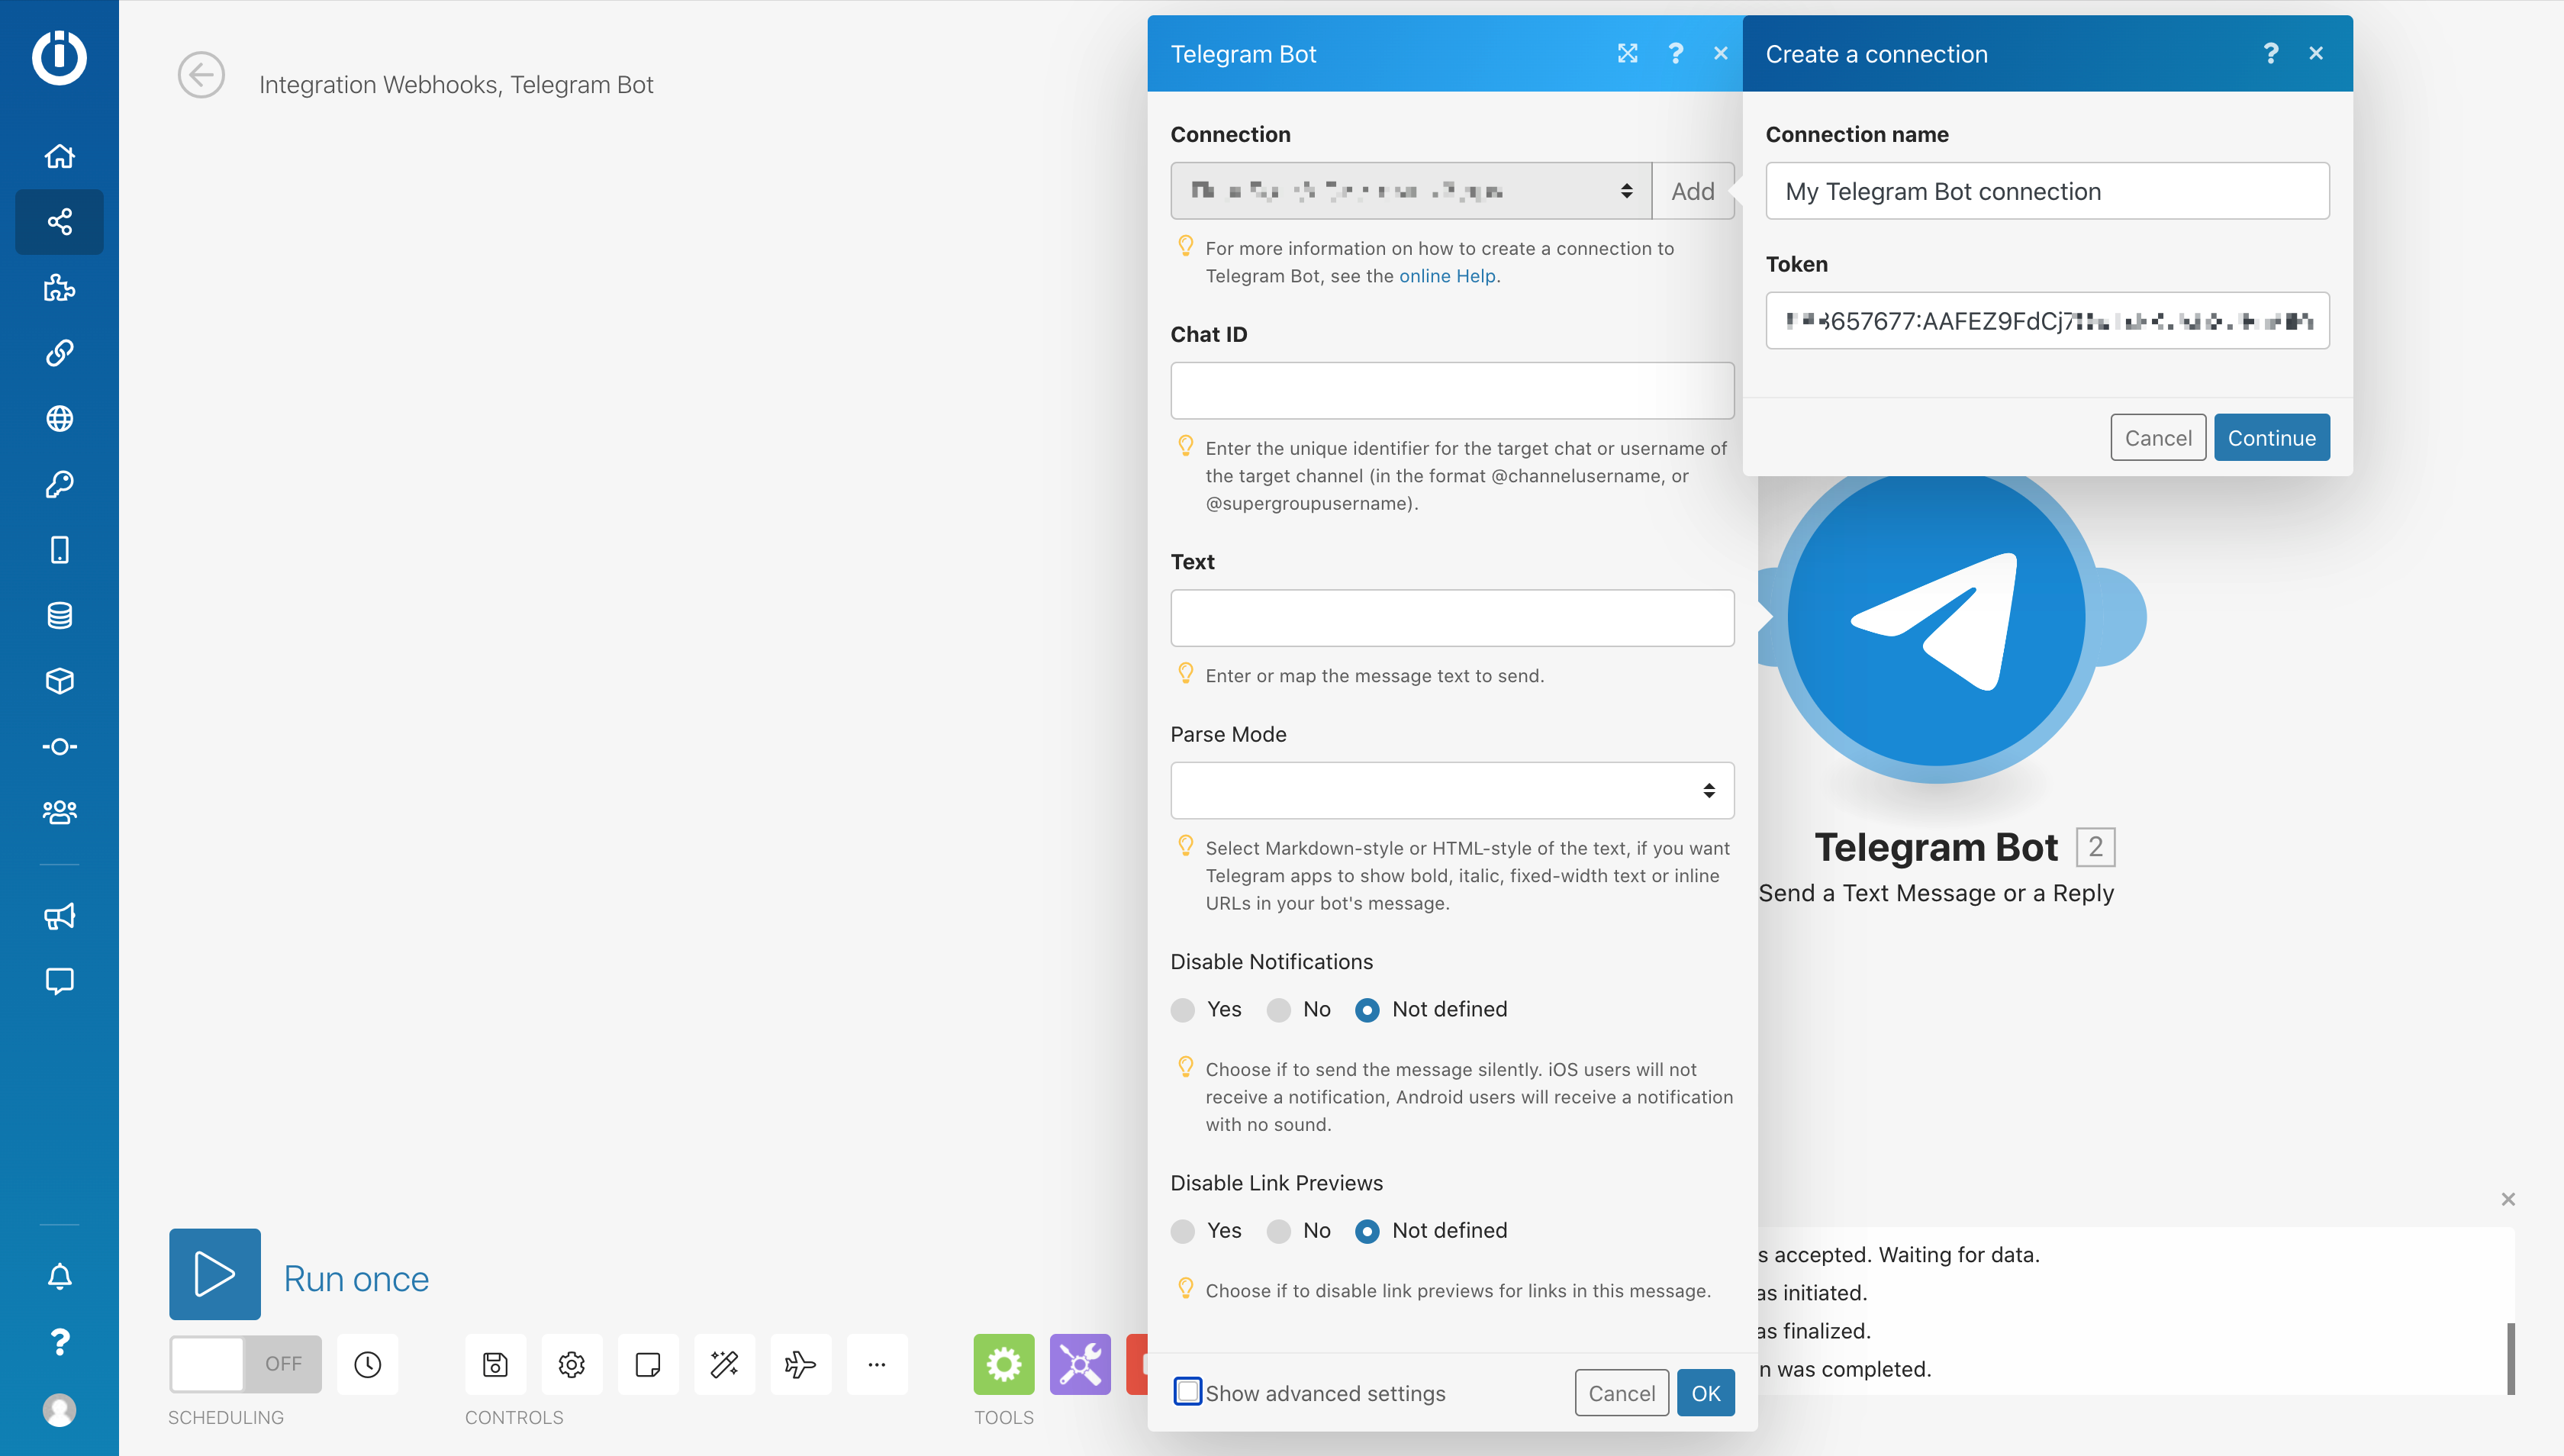Open notifications via the bell icon

tap(59, 1276)
